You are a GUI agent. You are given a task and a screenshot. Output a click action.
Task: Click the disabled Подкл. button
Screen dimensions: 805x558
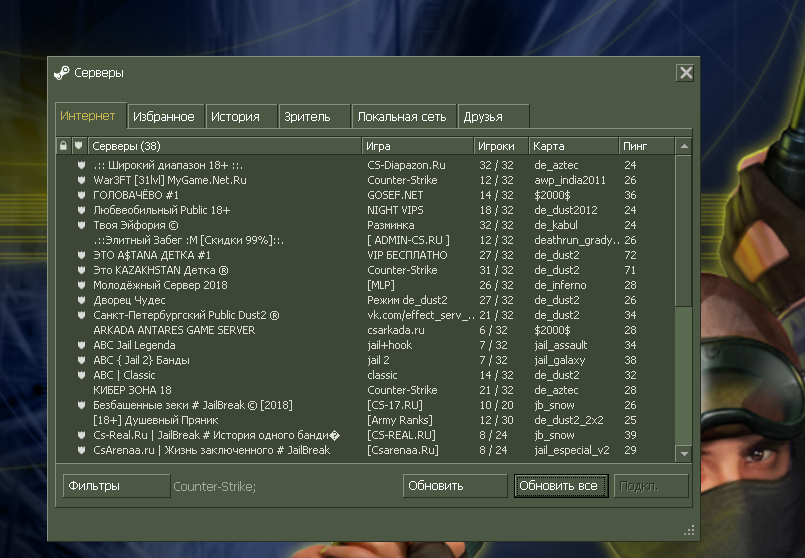tap(651, 486)
